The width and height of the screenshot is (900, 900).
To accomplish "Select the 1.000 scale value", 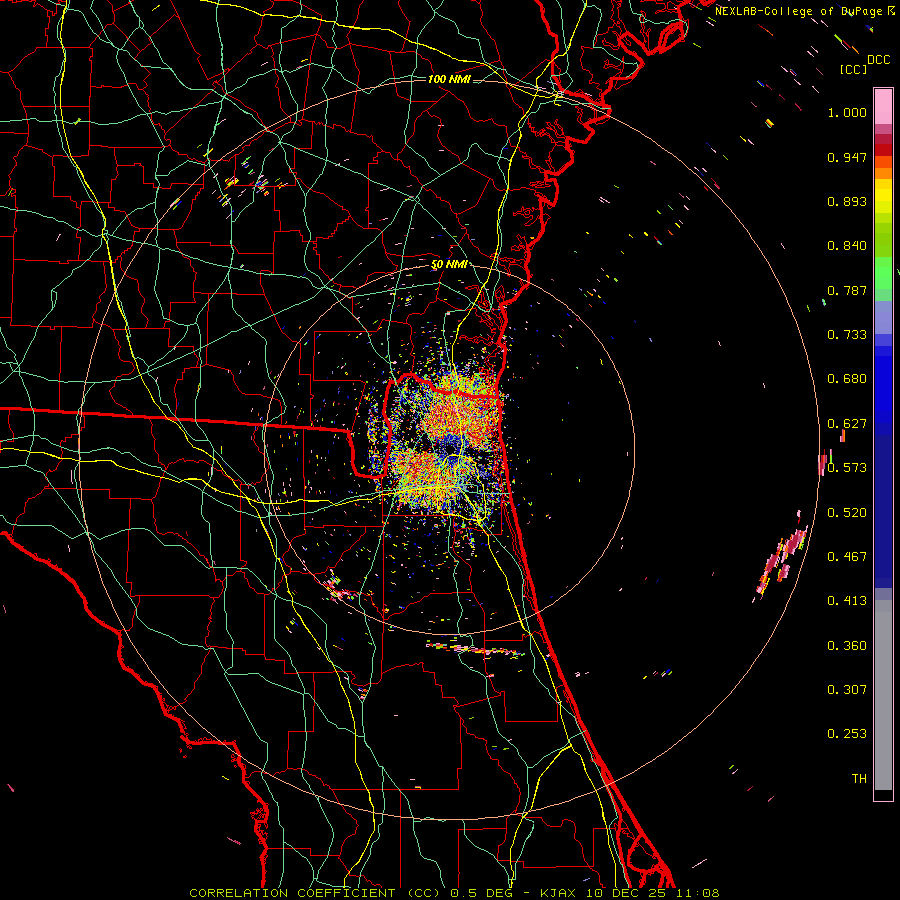I will 847,112.
